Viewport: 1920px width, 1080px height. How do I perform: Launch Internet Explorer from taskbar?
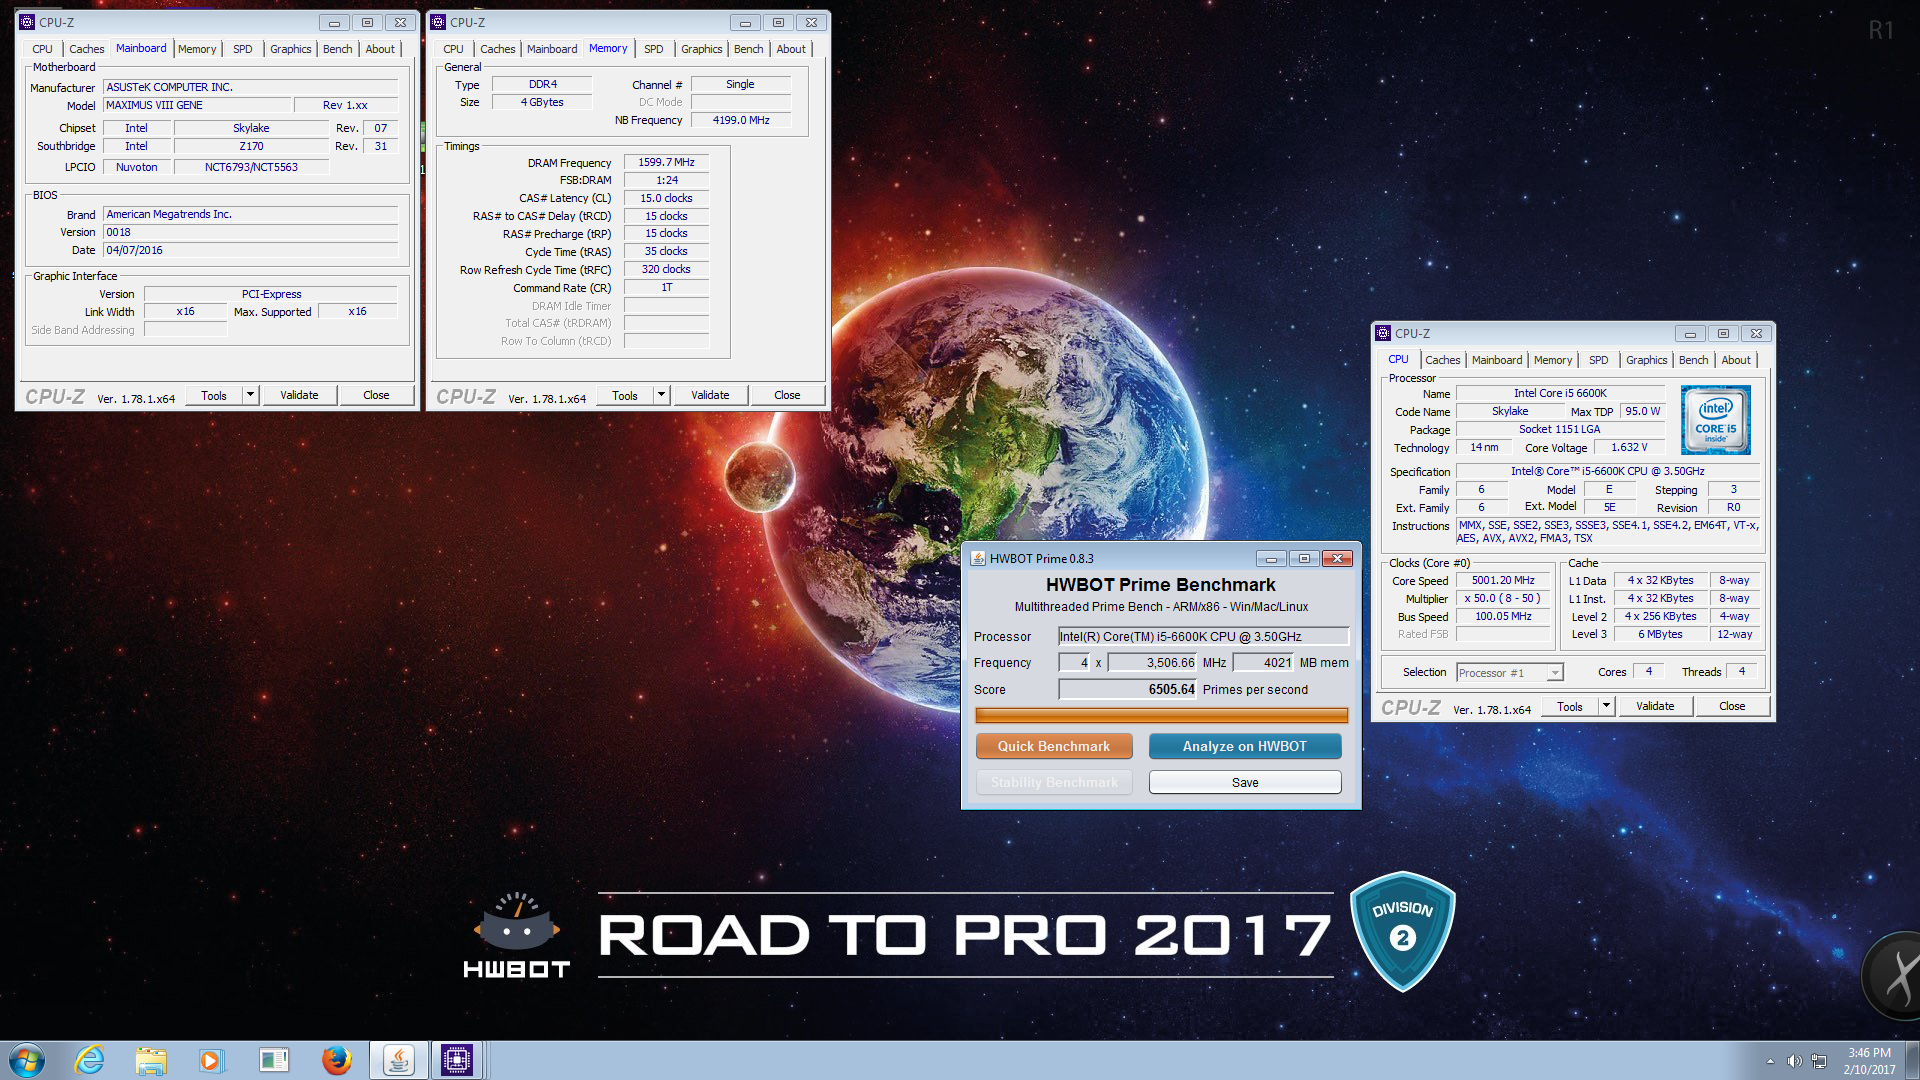coord(90,1060)
